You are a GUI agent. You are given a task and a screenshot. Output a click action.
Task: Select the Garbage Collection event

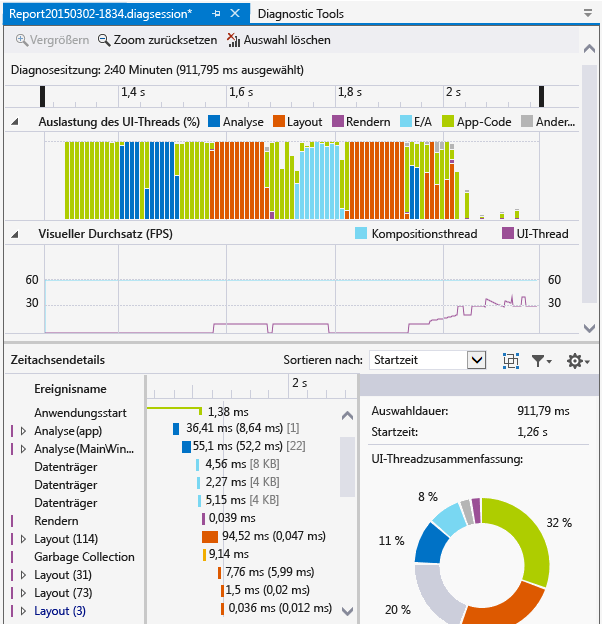click(x=84, y=557)
